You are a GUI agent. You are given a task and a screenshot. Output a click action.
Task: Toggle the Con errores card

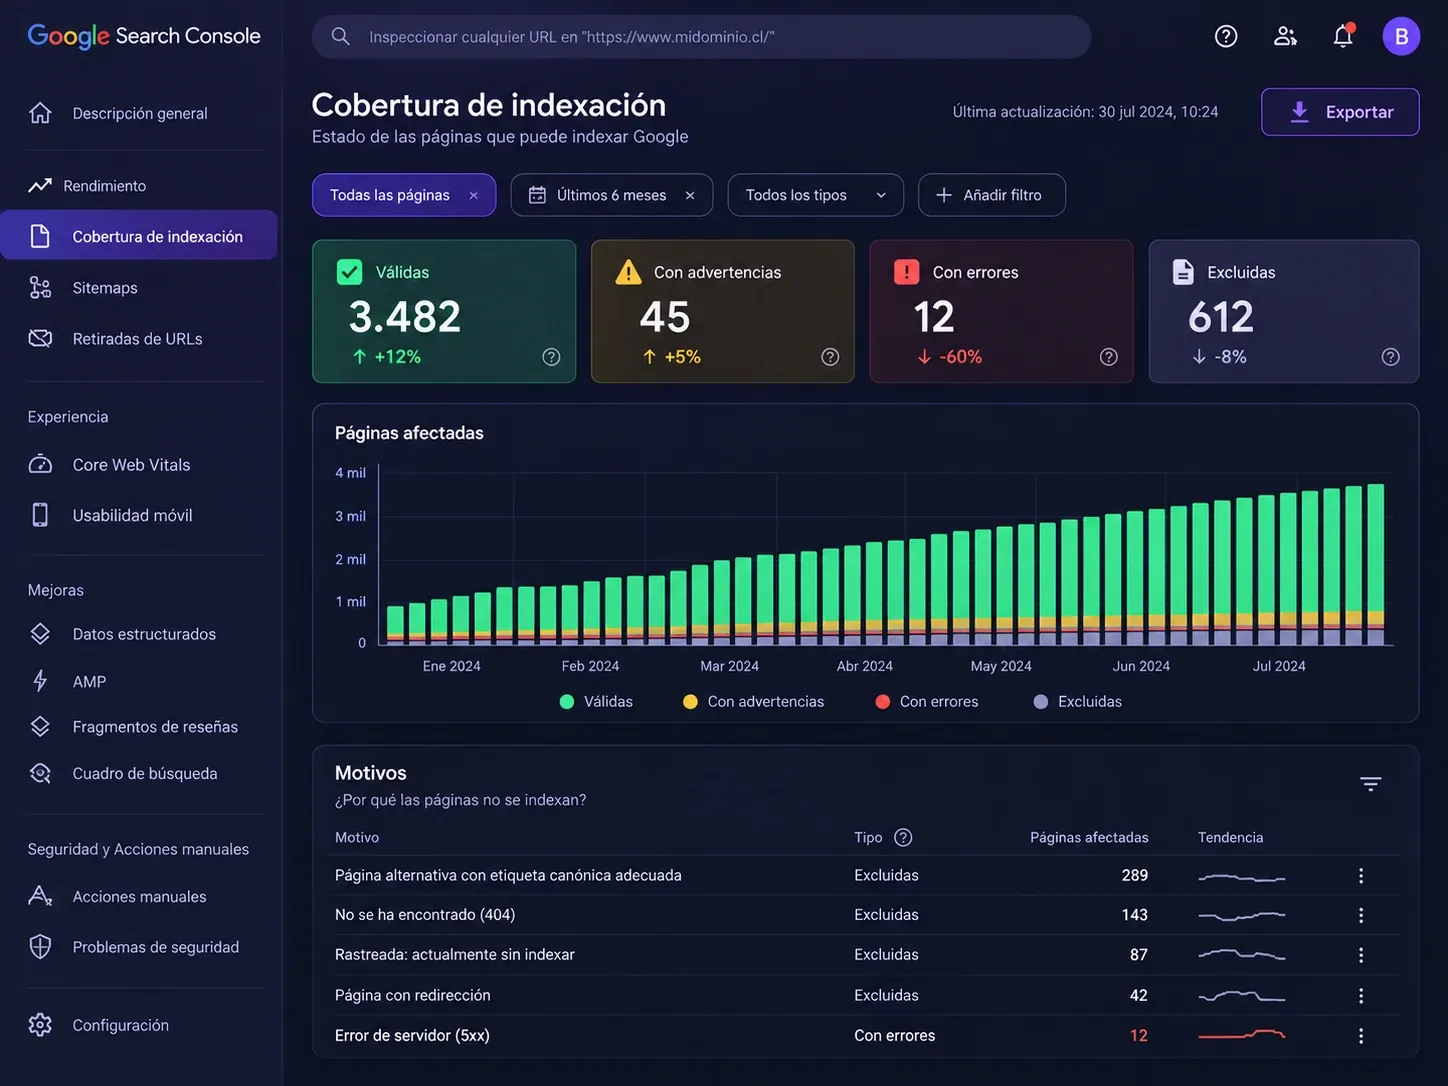click(x=1001, y=311)
